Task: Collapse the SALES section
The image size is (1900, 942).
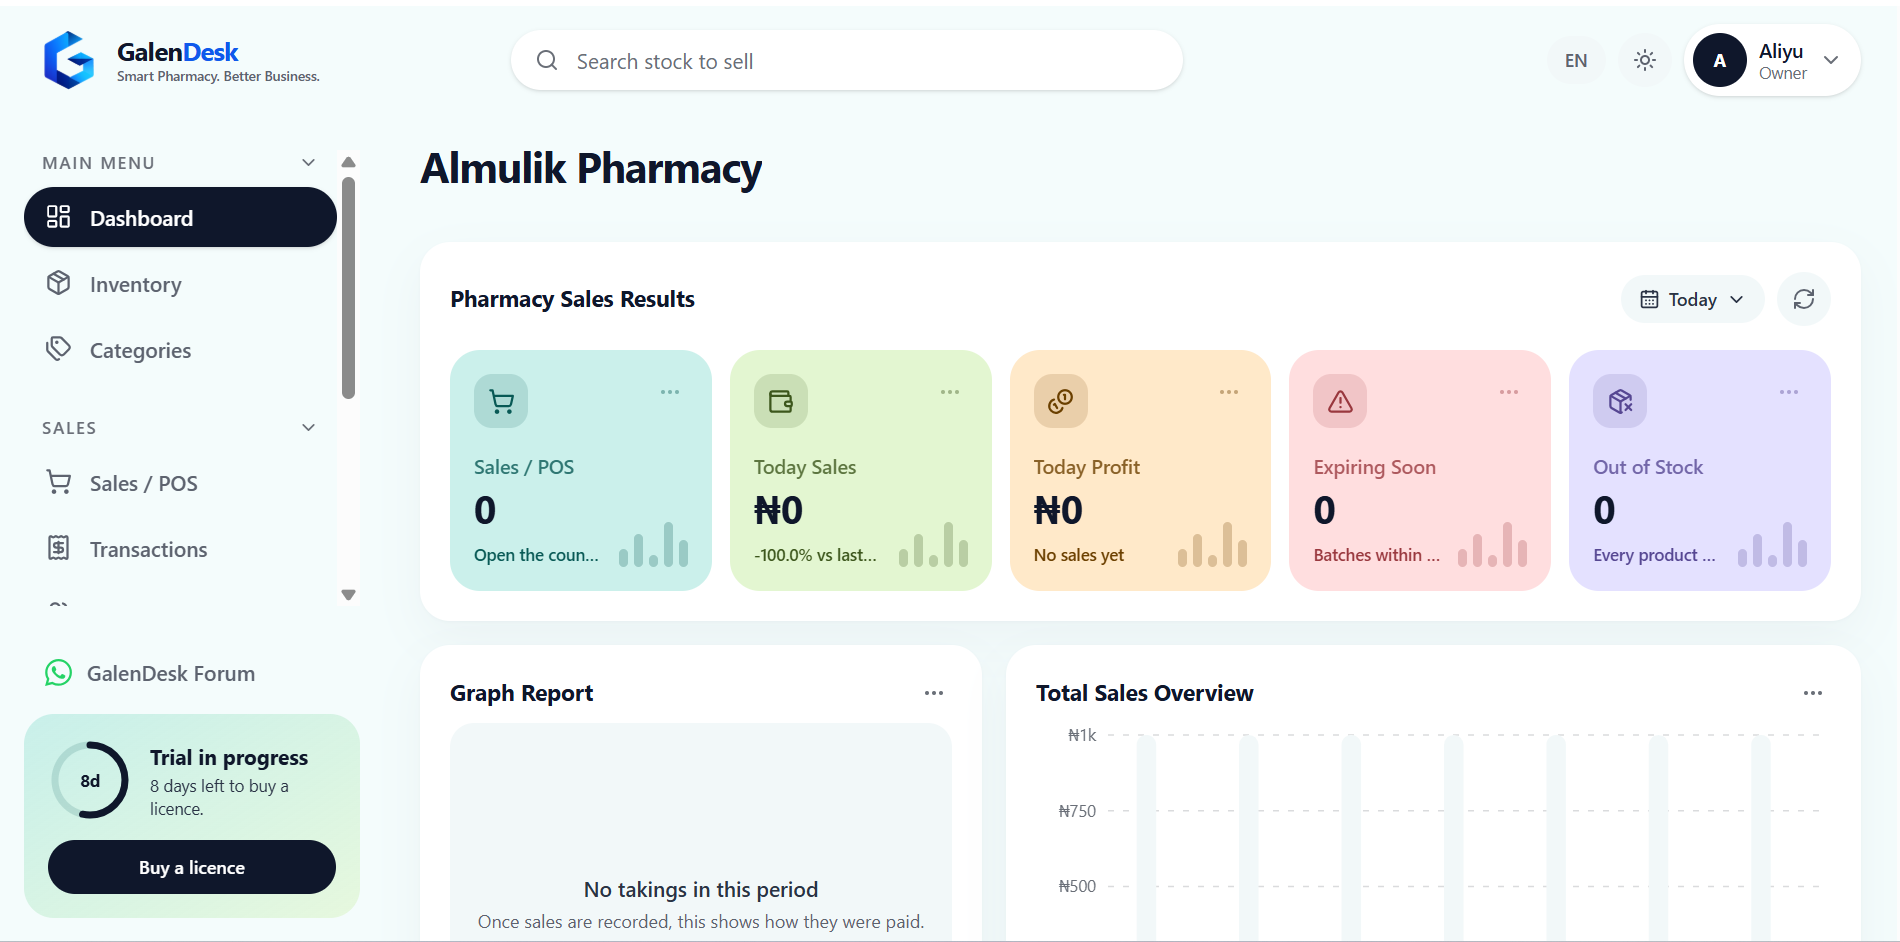Action: click(309, 428)
